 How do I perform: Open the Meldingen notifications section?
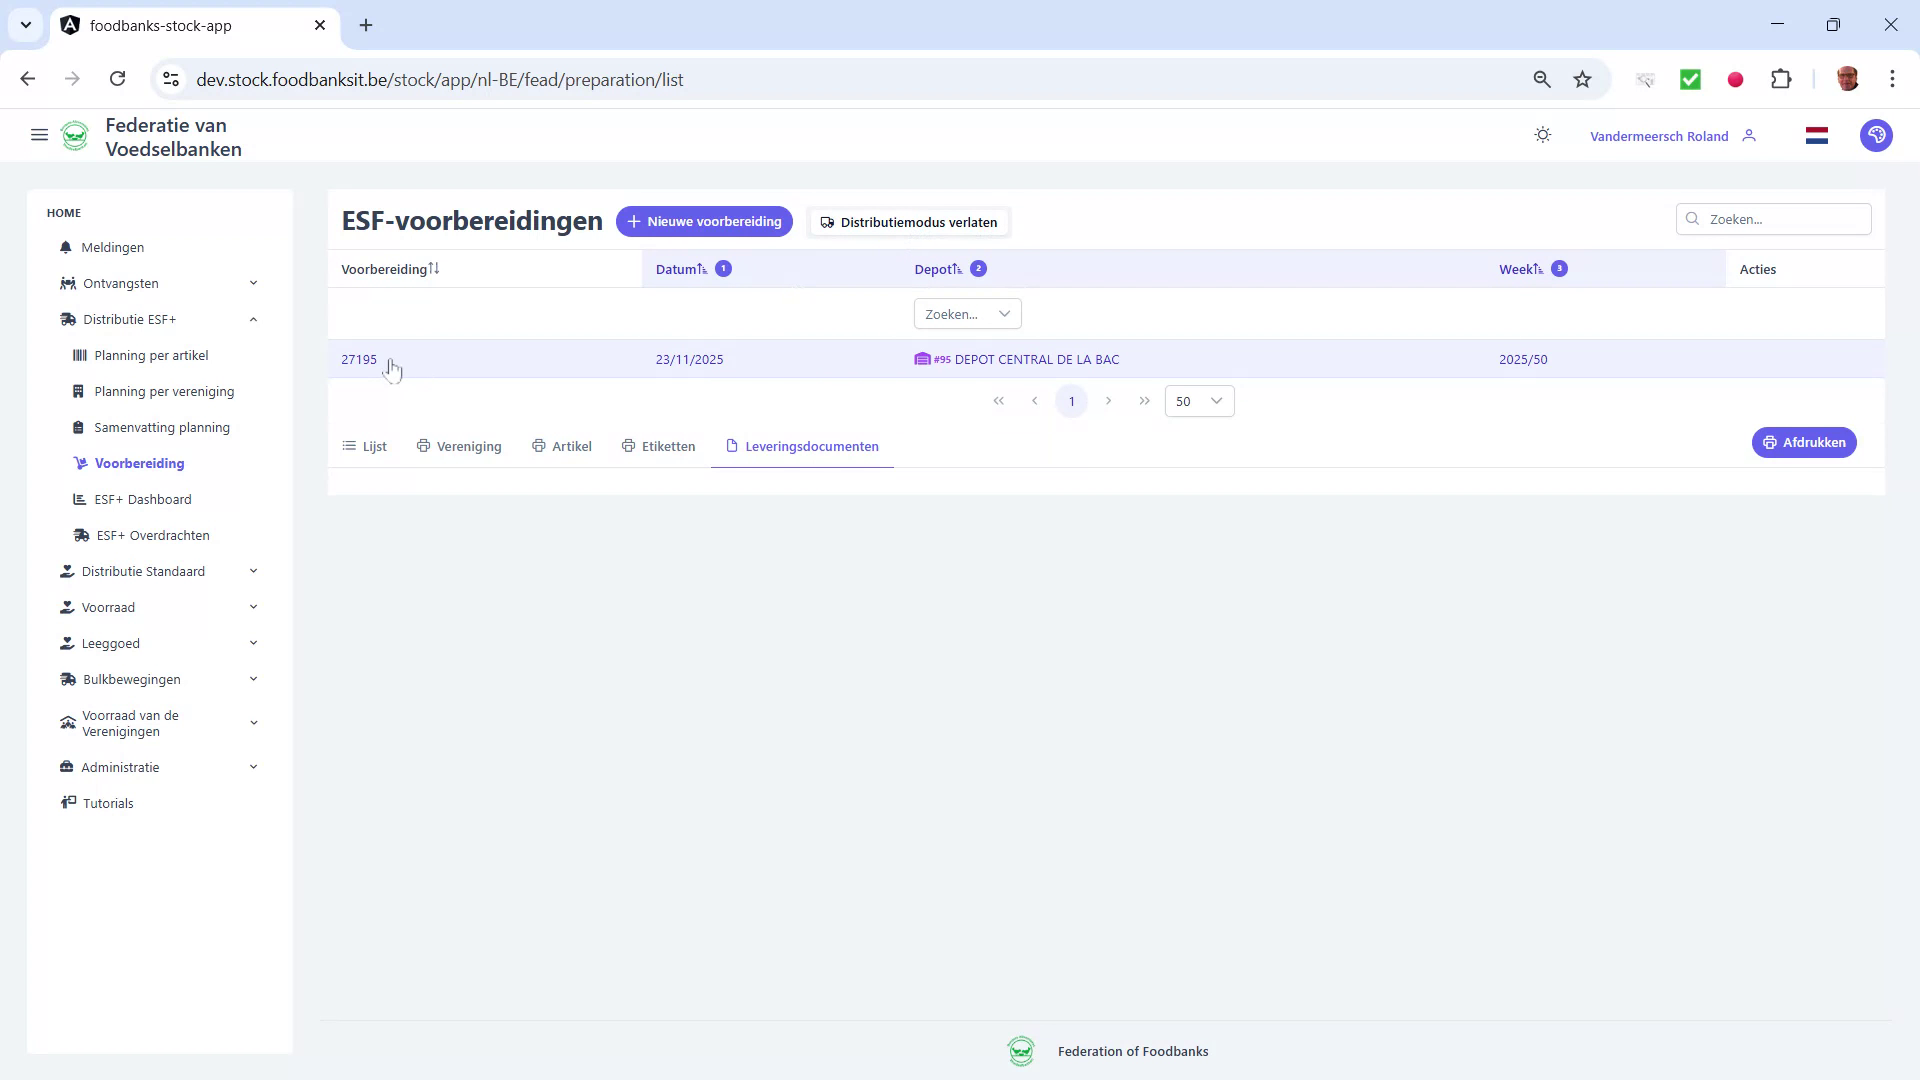113,247
